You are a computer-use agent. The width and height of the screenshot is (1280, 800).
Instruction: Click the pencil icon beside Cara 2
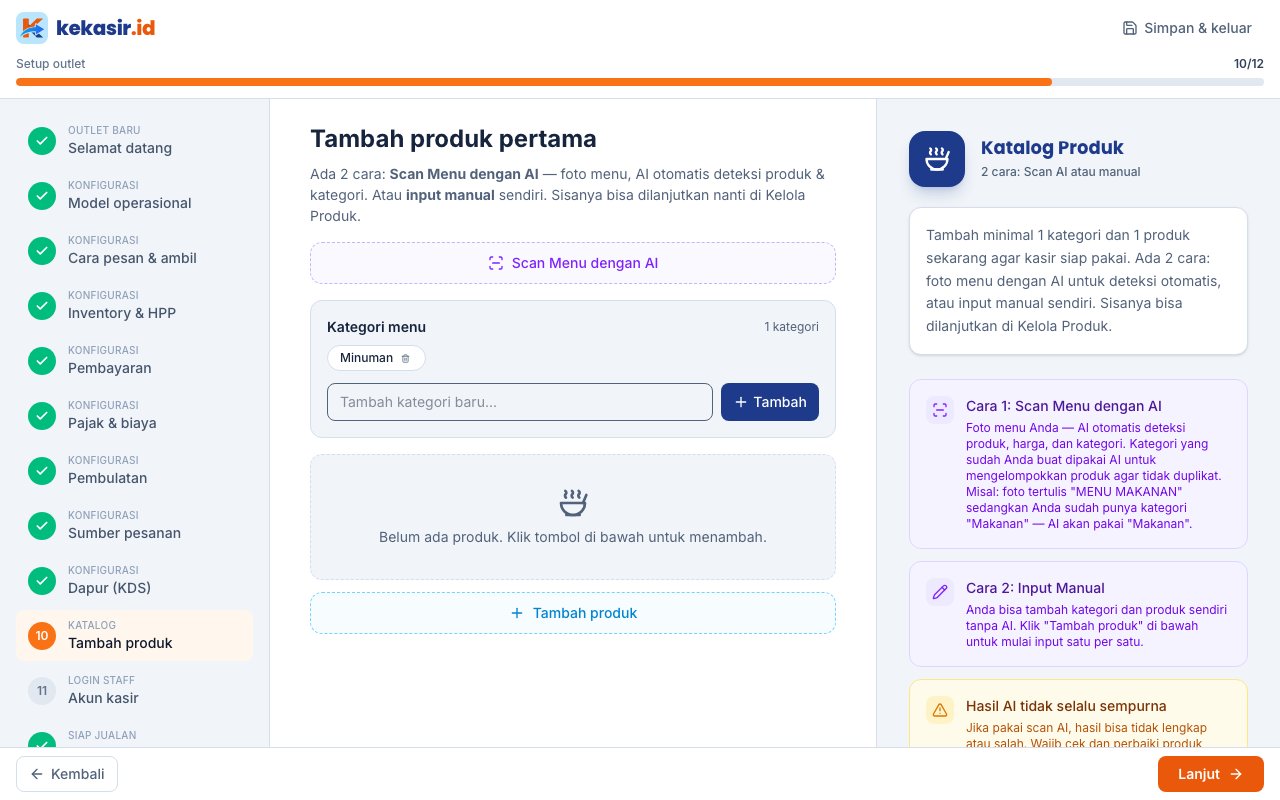tap(940, 591)
